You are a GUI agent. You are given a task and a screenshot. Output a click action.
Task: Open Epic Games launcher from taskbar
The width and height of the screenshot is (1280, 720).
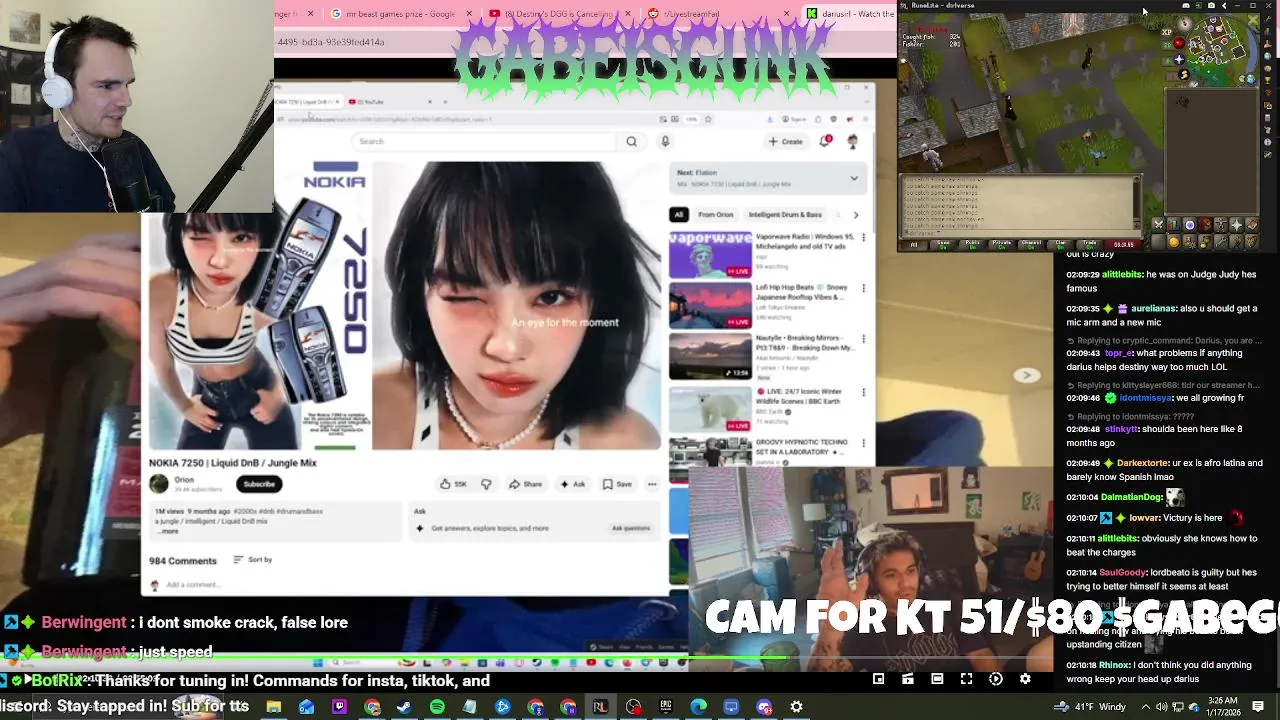click(666, 707)
